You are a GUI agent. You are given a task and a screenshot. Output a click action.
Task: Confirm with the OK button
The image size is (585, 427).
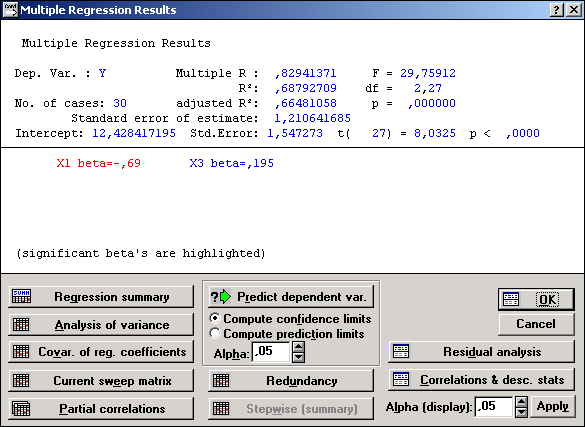coord(536,299)
